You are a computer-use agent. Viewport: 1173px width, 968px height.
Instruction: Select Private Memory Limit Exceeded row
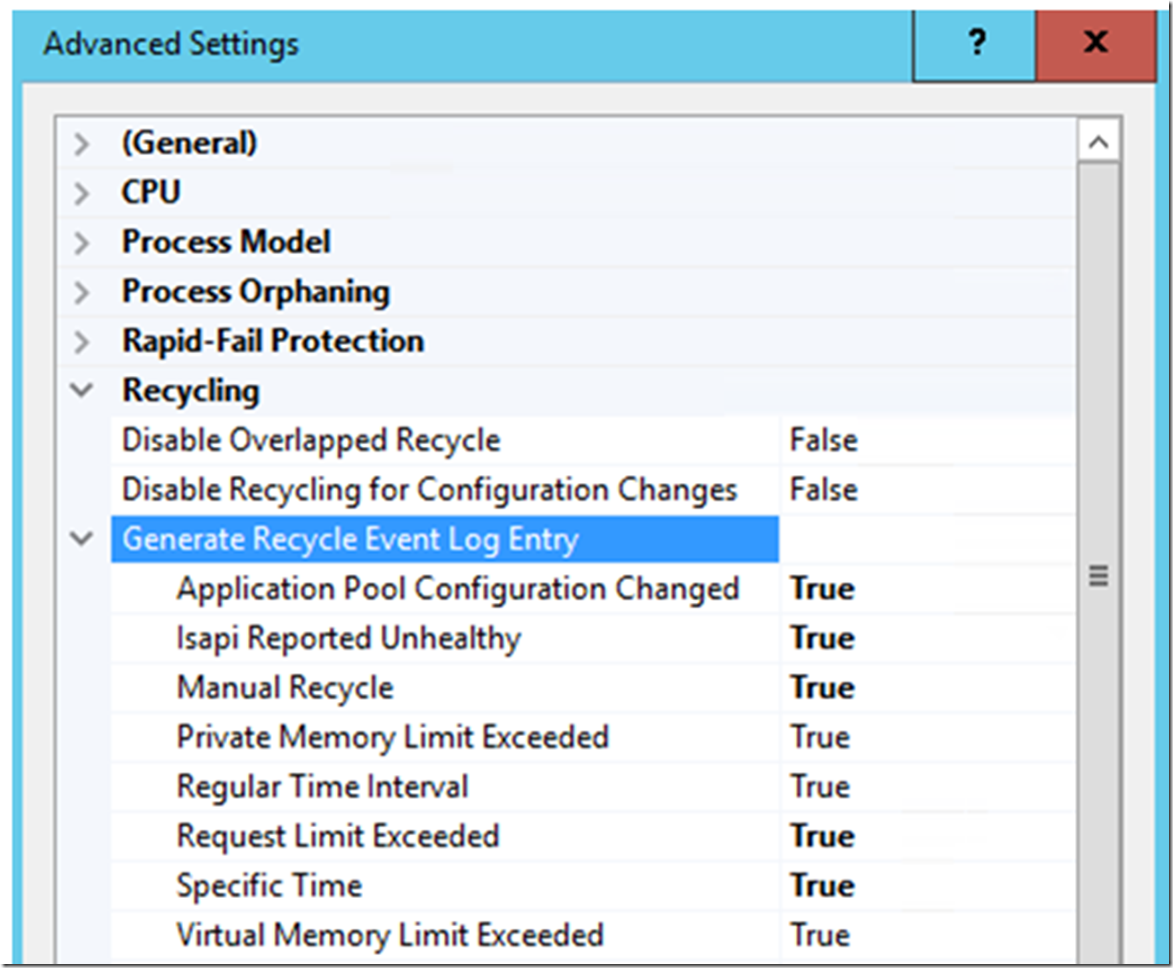coord(593,738)
